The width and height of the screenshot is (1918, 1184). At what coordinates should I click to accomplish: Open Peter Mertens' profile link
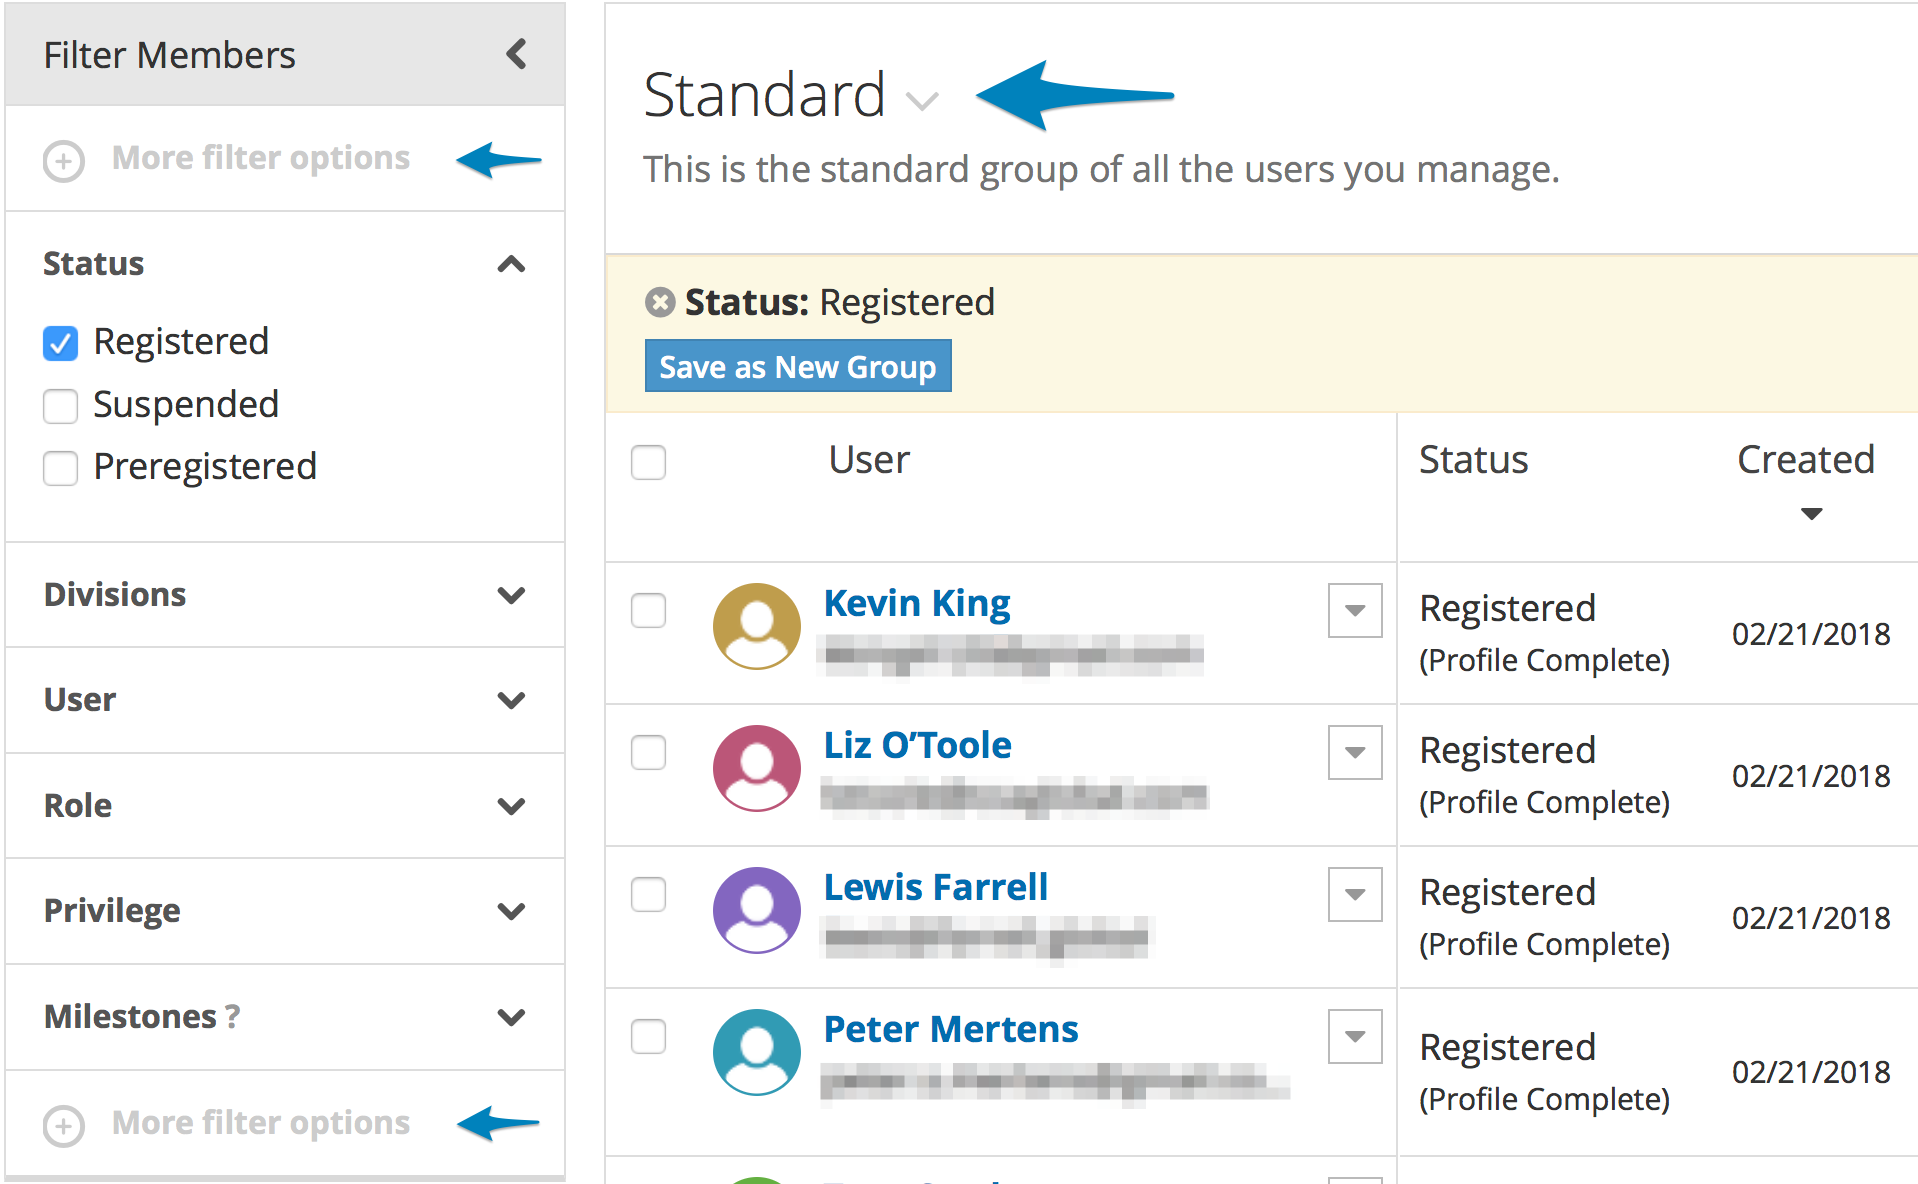[951, 1030]
